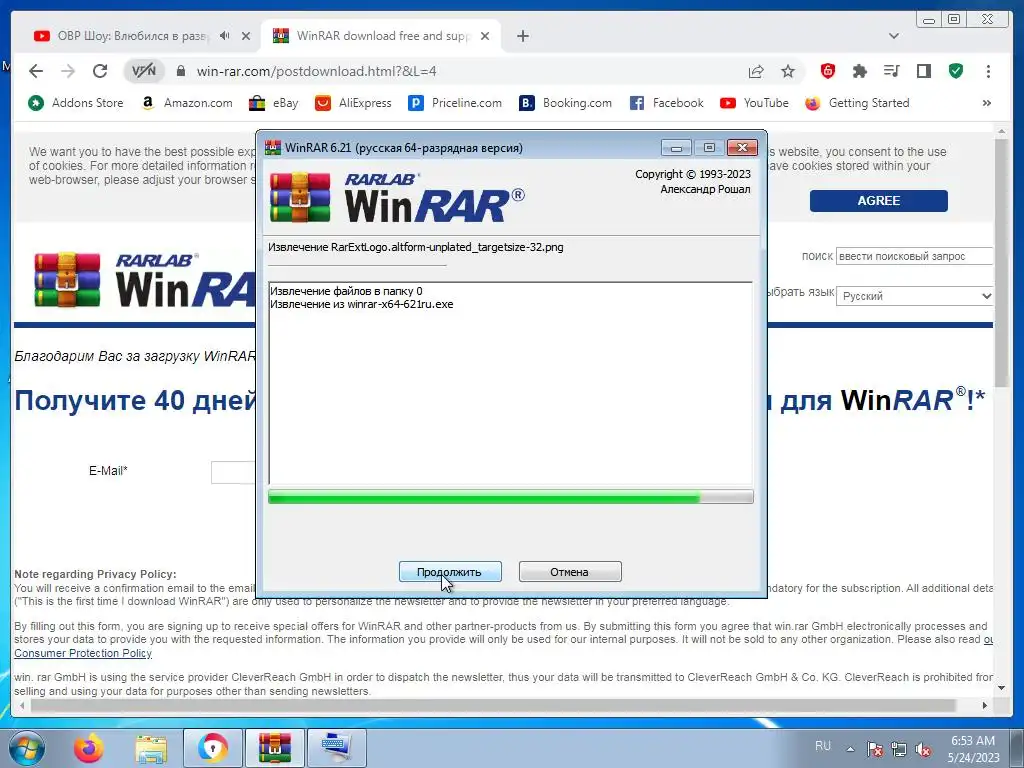Open the Booking.com bookmark
The height and width of the screenshot is (768, 1024).
tap(566, 103)
